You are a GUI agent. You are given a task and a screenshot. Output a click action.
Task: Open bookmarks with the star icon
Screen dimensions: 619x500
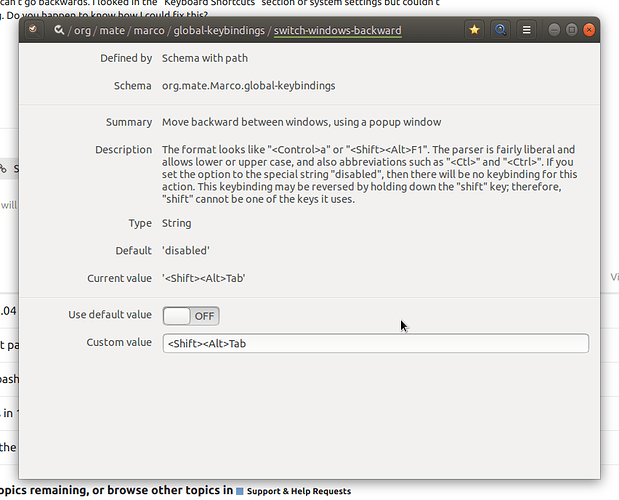coord(475,30)
